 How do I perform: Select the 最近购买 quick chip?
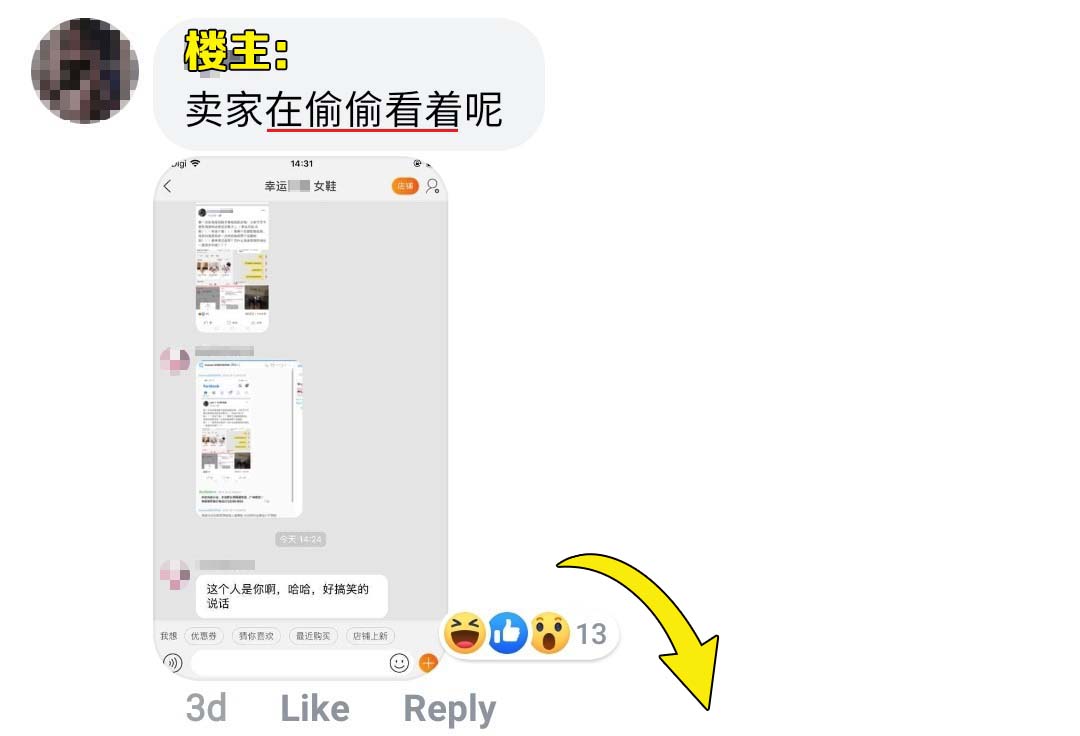point(313,635)
